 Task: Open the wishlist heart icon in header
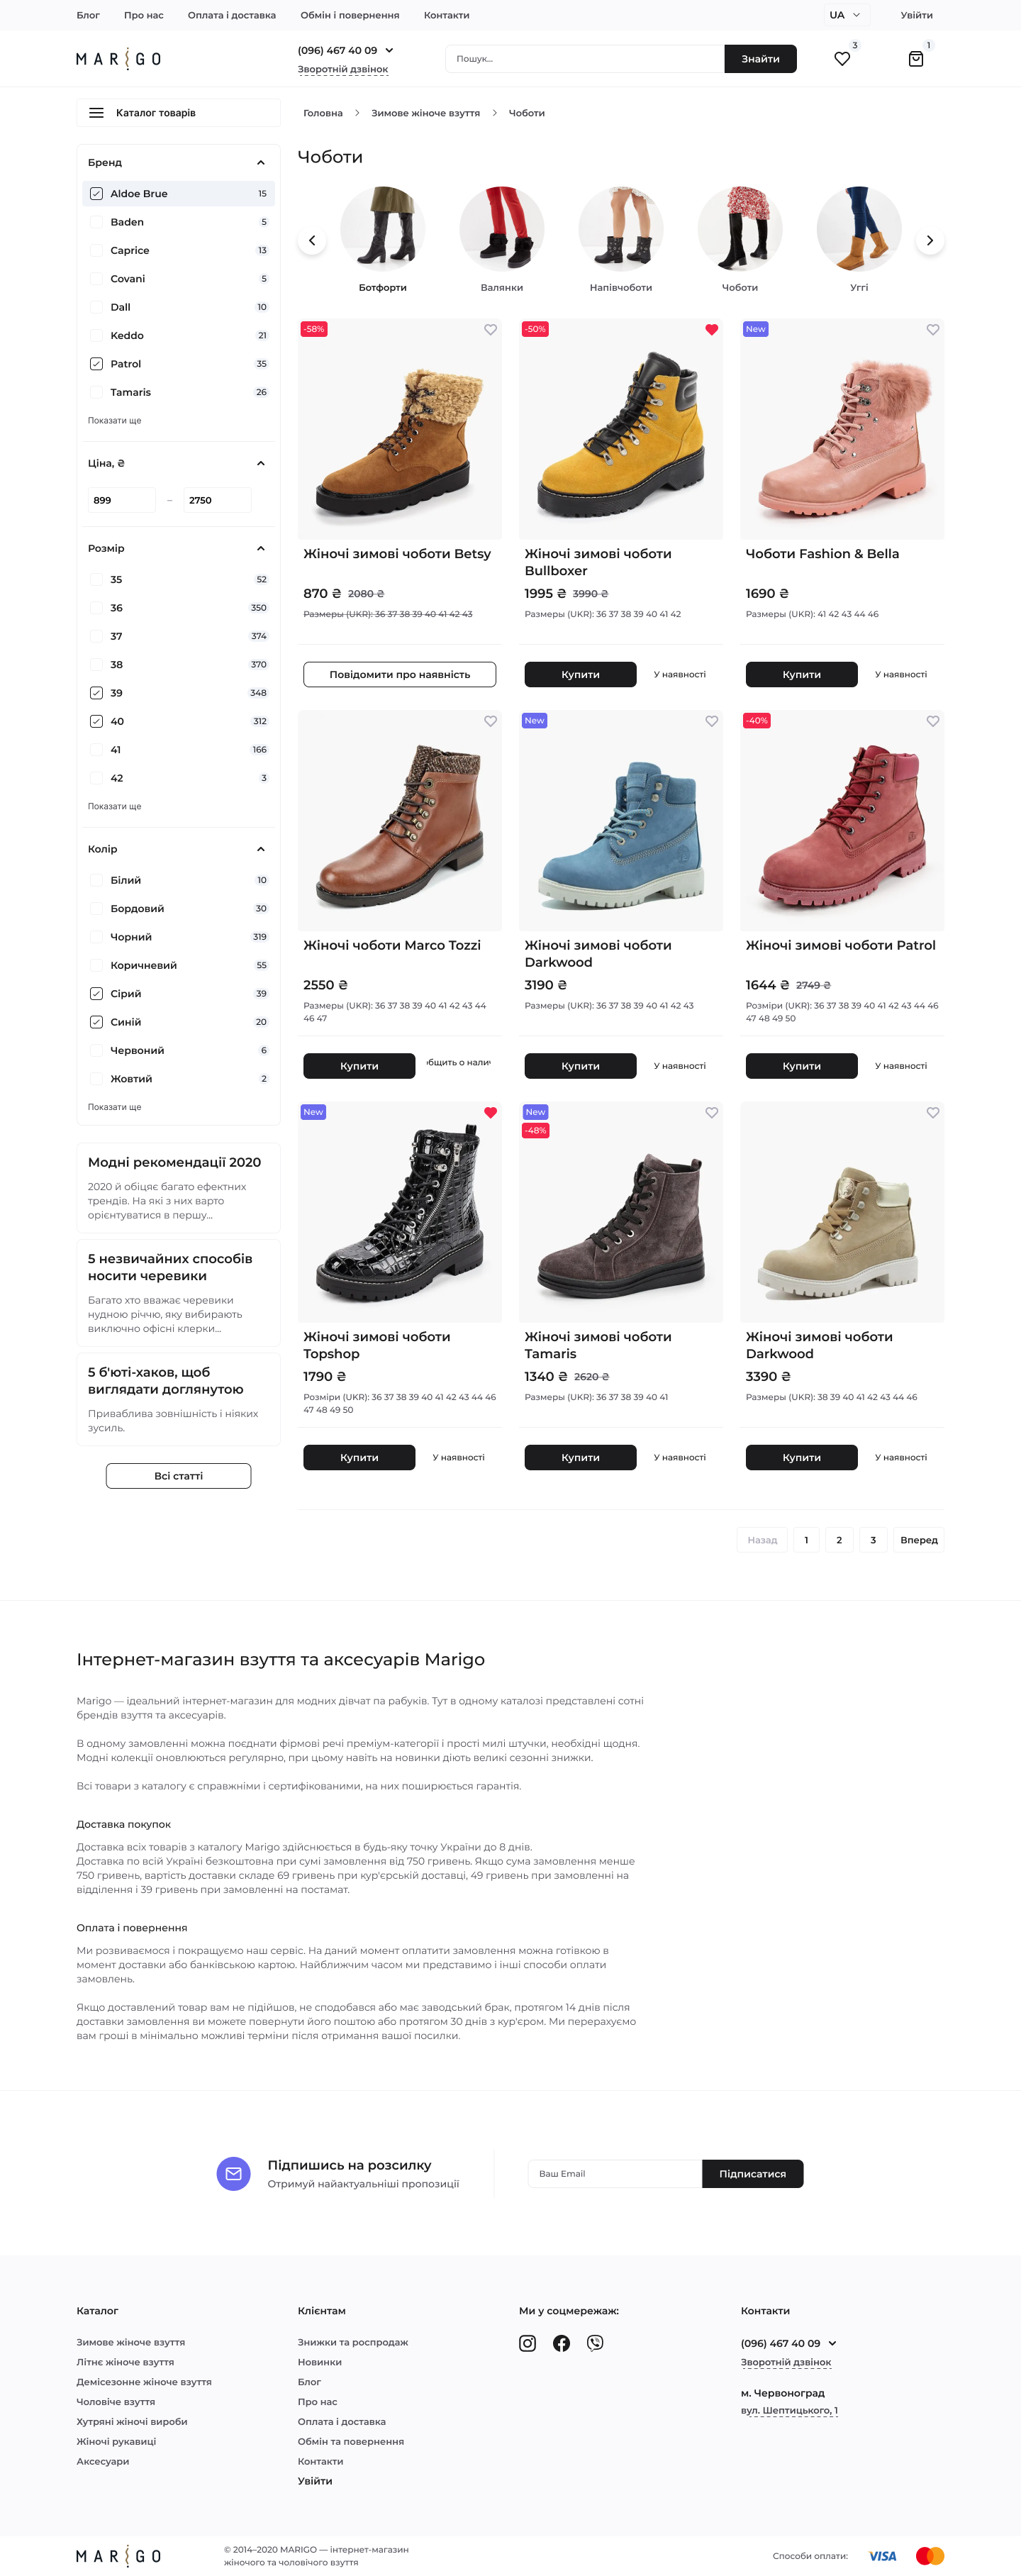tap(842, 59)
